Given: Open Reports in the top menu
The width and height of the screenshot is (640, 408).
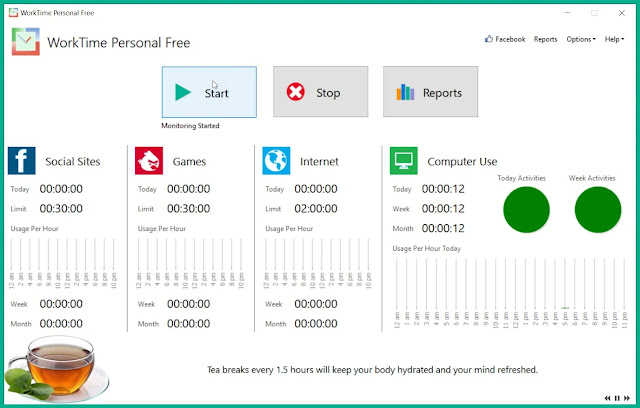Looking at the screenshot, I should (545, 39).
